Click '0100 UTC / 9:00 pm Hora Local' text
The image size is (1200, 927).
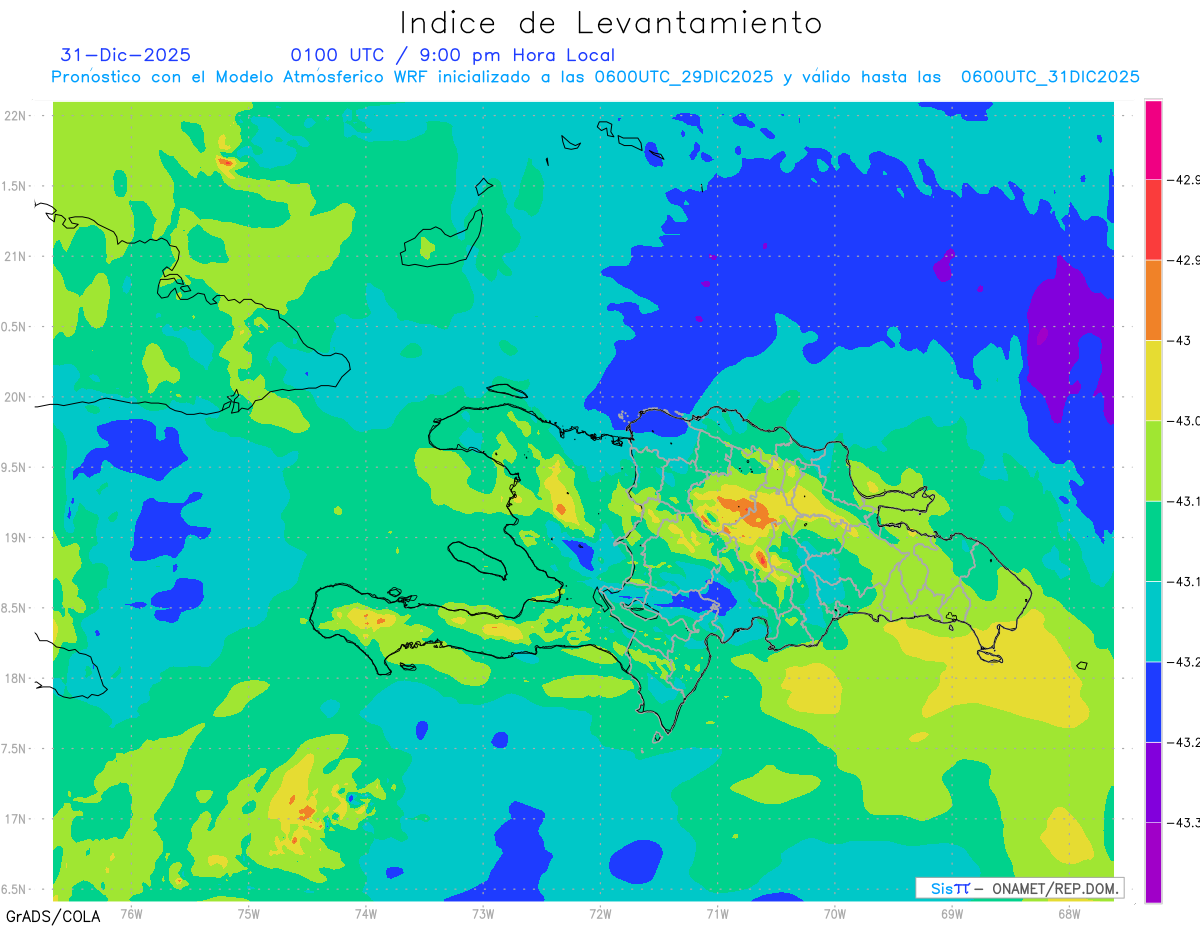453,56
